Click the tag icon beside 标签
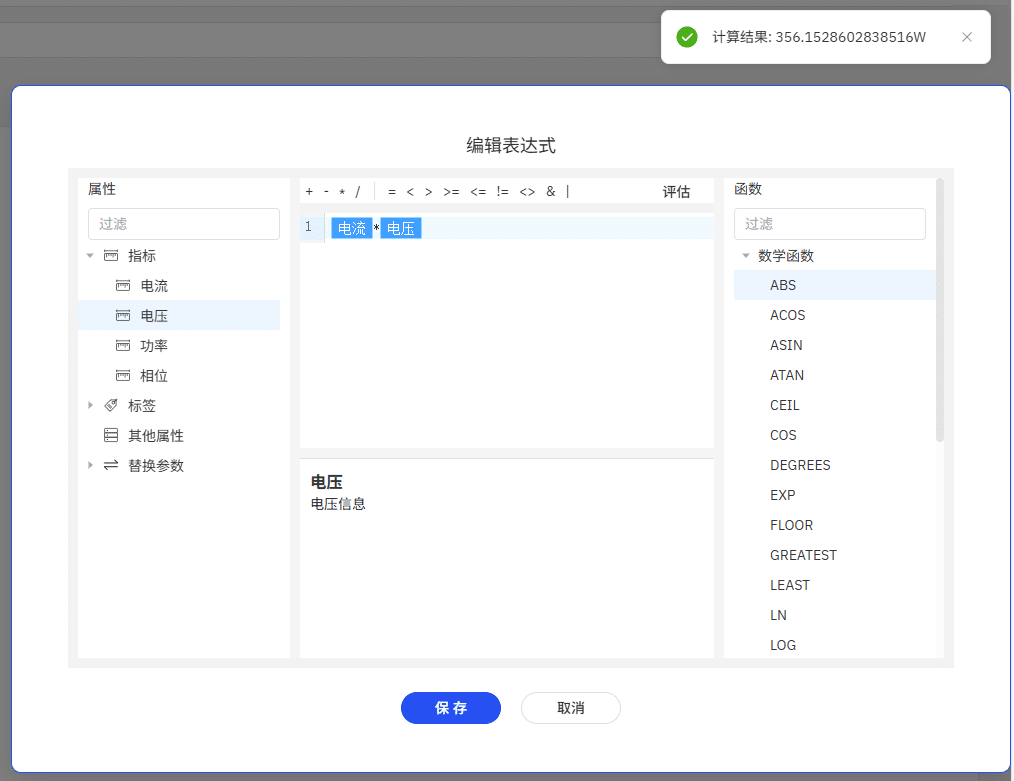 (110, 404)
